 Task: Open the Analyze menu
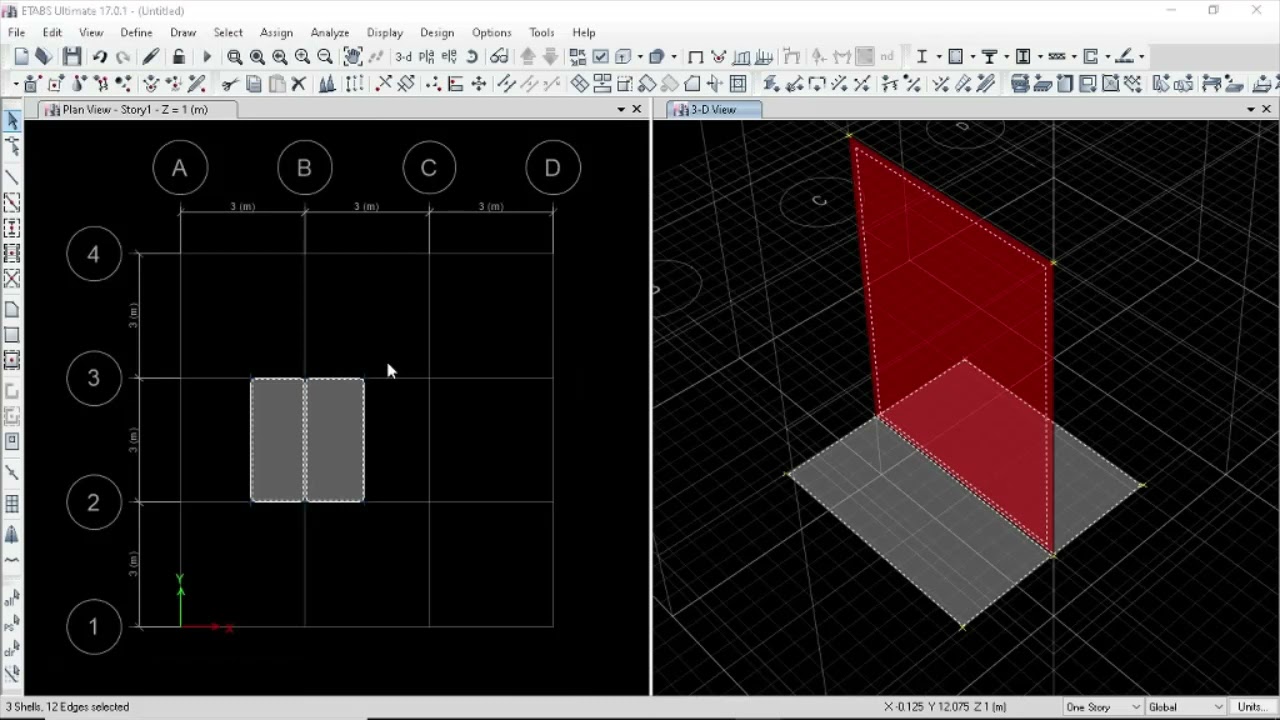coord(329,32)
